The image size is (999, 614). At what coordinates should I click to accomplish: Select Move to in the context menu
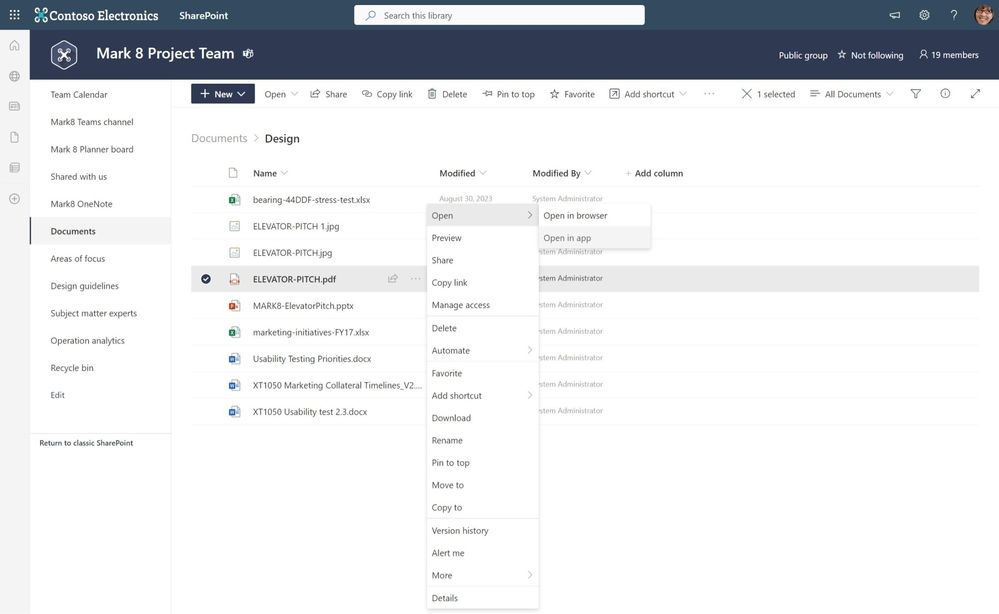point(482,485)
